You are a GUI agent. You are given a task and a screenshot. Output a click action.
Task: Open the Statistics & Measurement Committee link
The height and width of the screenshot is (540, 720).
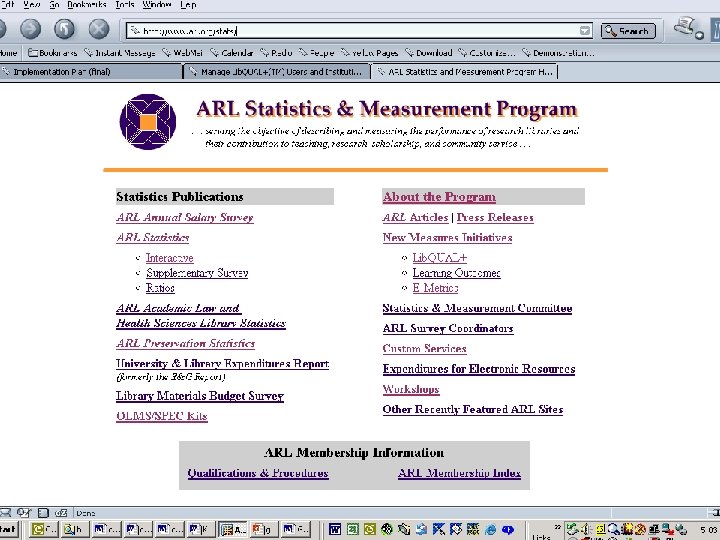coord(477,309)
